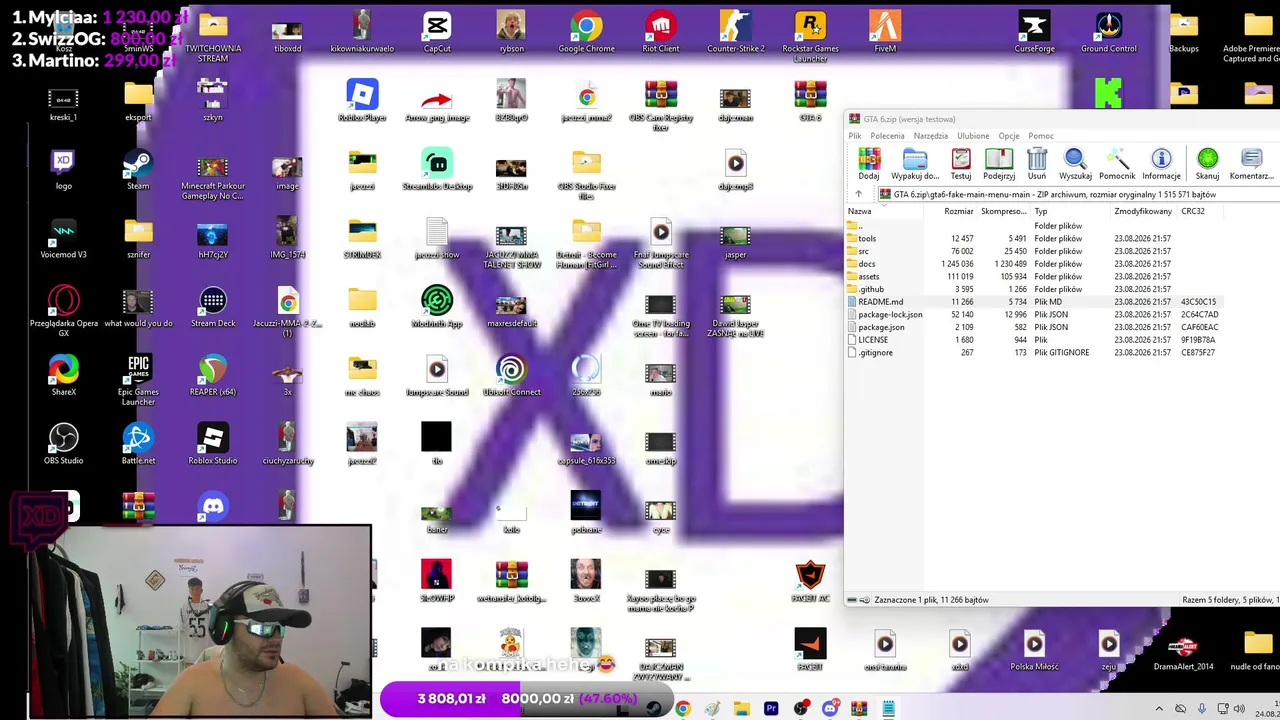Select the Roblox Studio desktop icon
The image size is (1280, 720).
[x=213, y=444]
